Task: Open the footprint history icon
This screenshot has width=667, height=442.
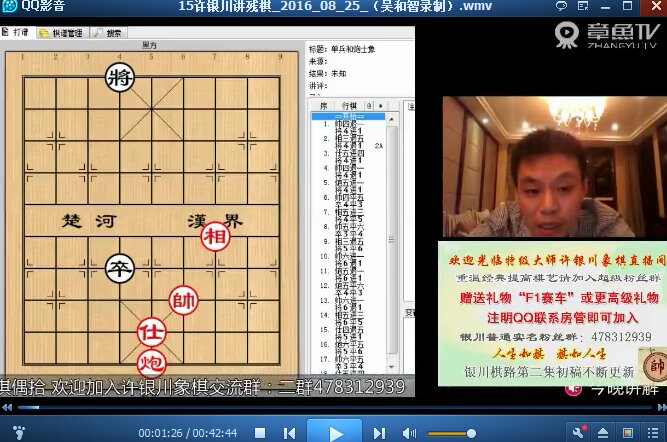Action: (x=18, y=433)
